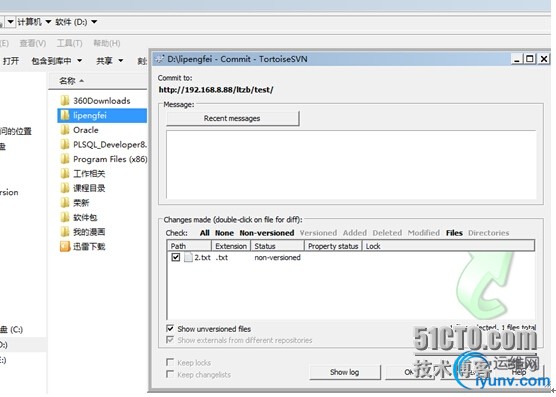The width and height of the screenshot is (556, 397).
Task: Click the commit URL http://192.168.8.88/ltzb/test/
Action: click(216, 90)
